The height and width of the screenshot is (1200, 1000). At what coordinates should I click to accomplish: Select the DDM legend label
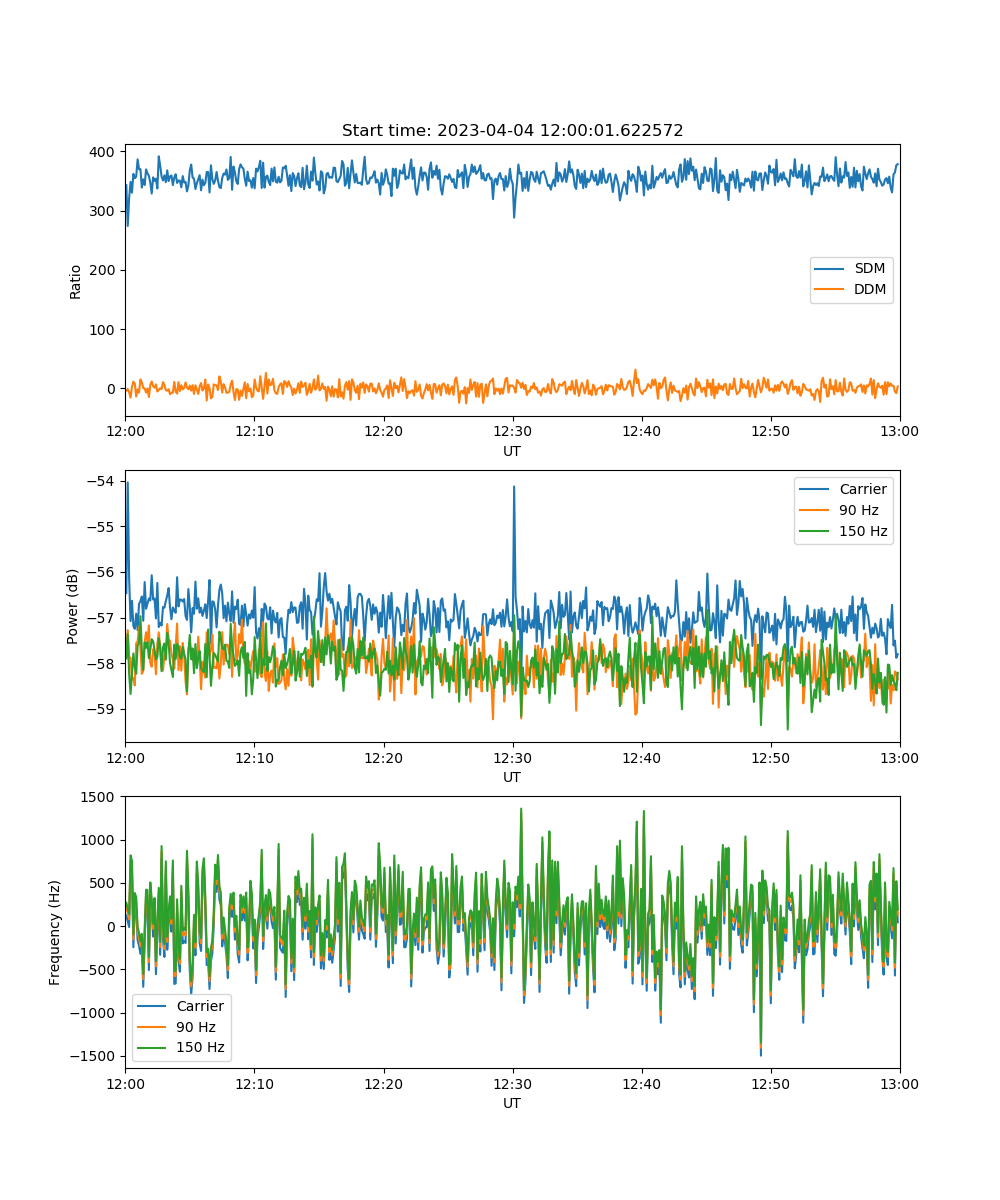(870, 290)
